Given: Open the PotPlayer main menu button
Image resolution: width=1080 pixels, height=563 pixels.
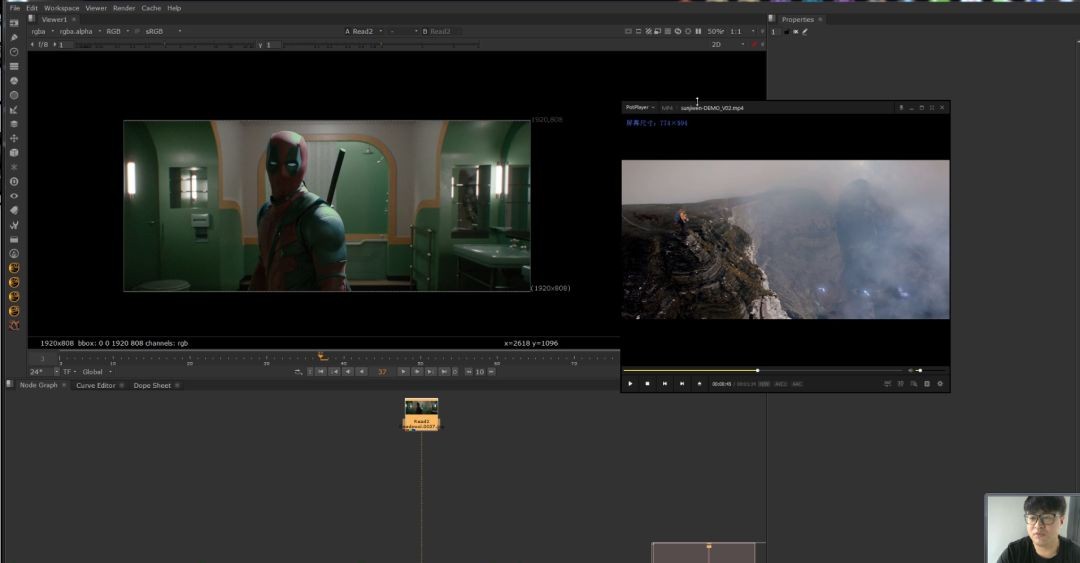Looking at the screenshot, I should pos(640,108).
